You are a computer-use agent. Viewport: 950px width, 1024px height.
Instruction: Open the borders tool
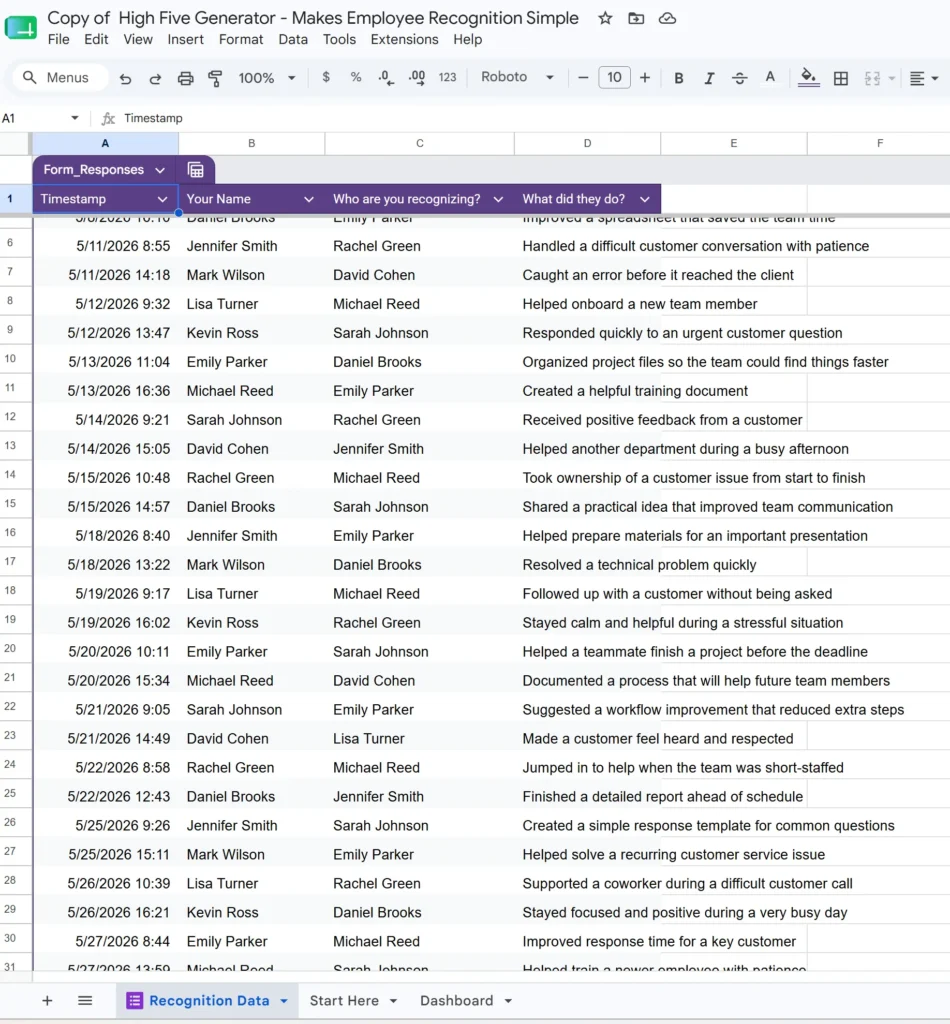click(841, 78)
